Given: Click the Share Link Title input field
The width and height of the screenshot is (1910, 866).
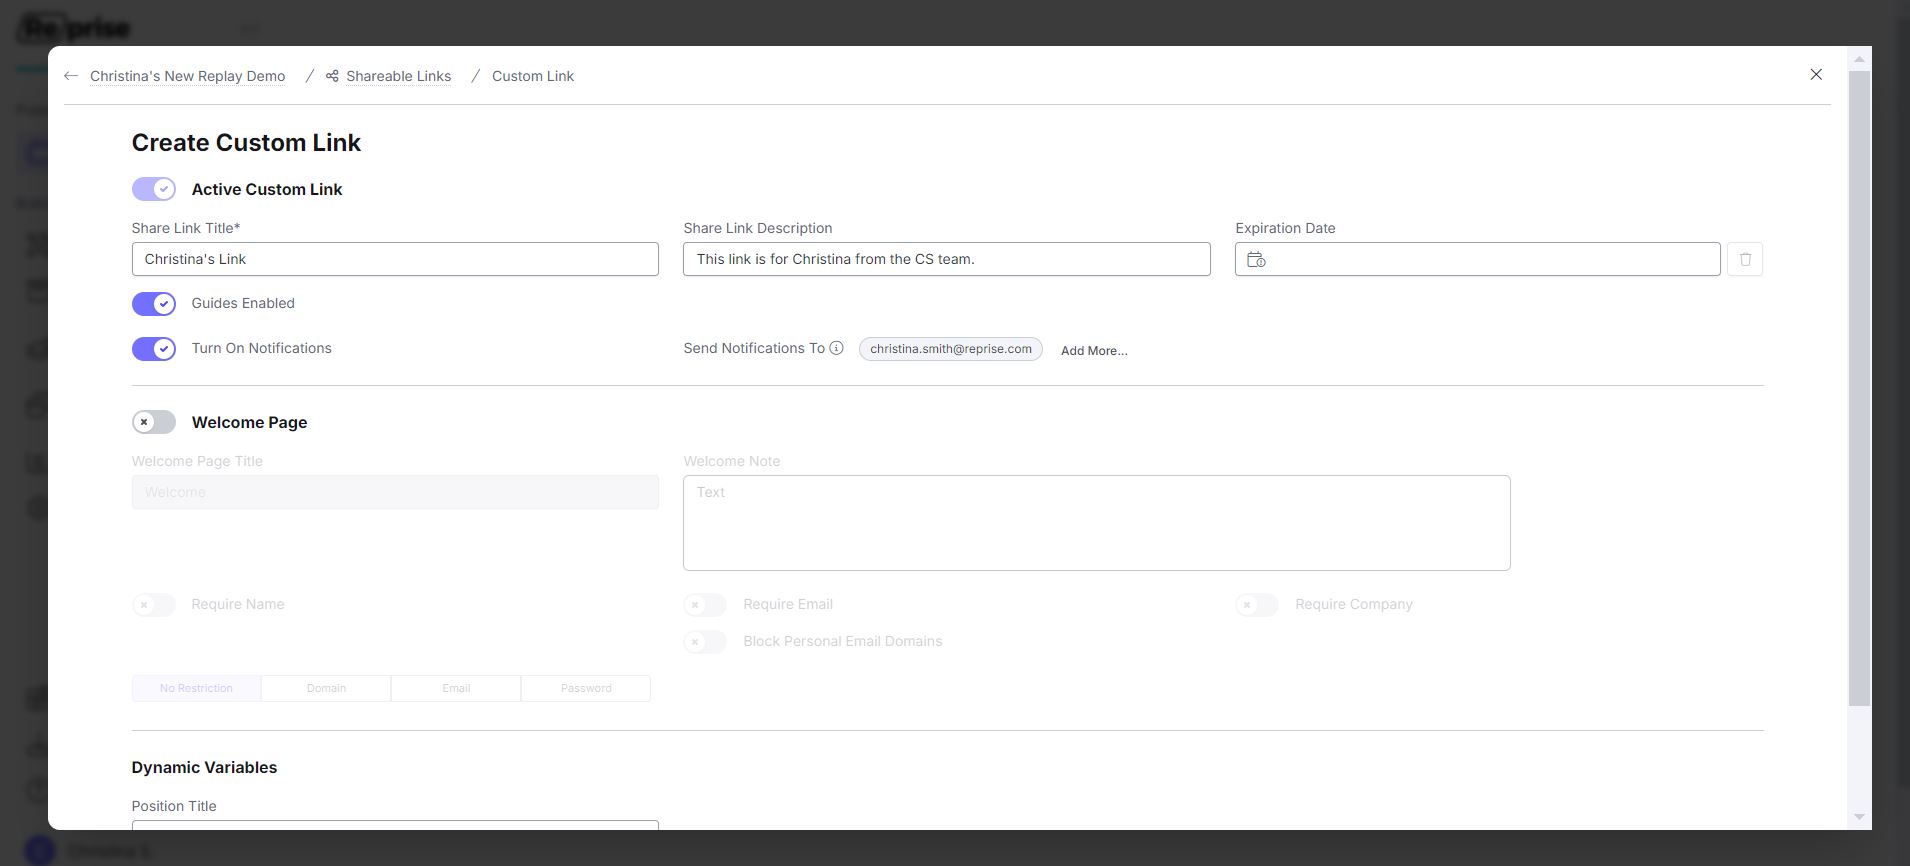Looking at the screenshot, I should tap(395, 259).
